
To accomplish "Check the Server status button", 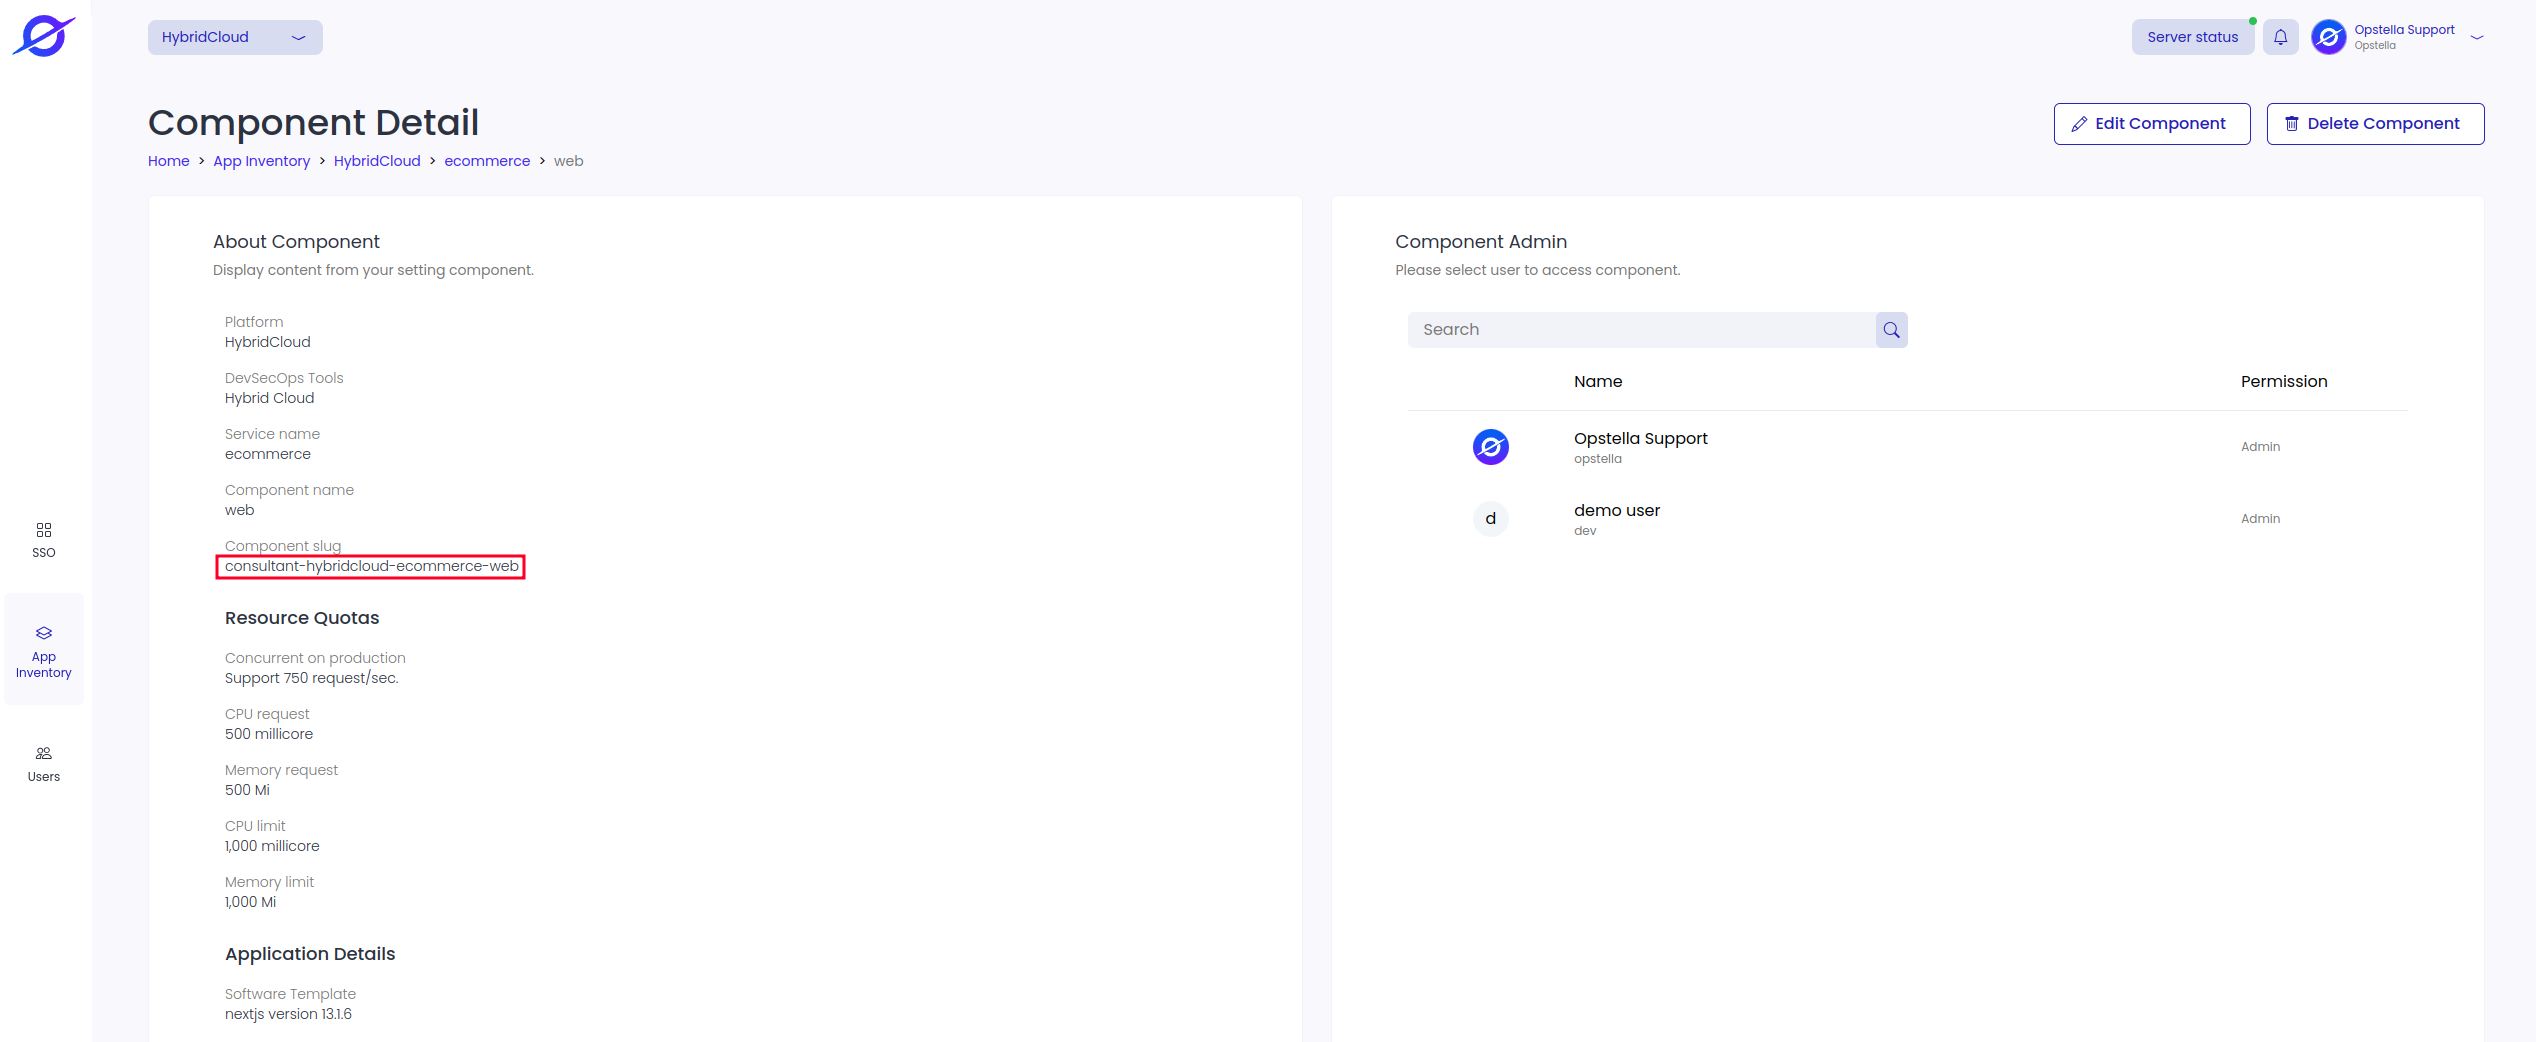I will (2193, 37).
